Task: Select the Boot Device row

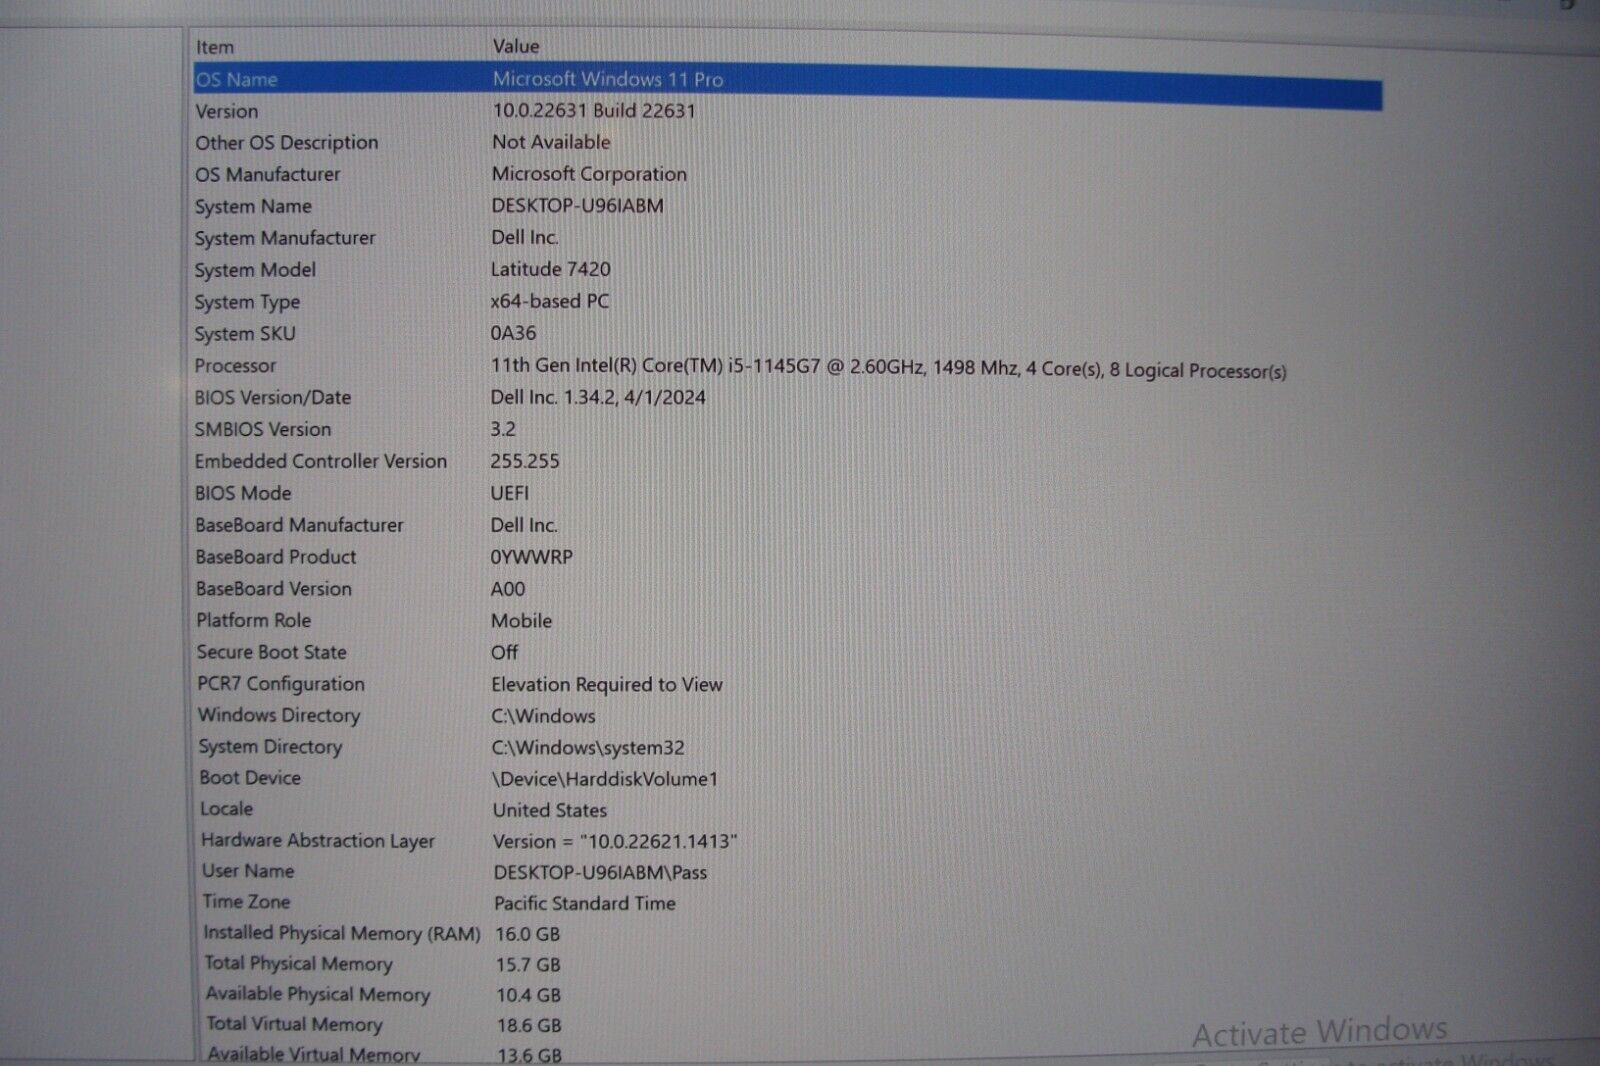Action: click(x=250, y=778)
